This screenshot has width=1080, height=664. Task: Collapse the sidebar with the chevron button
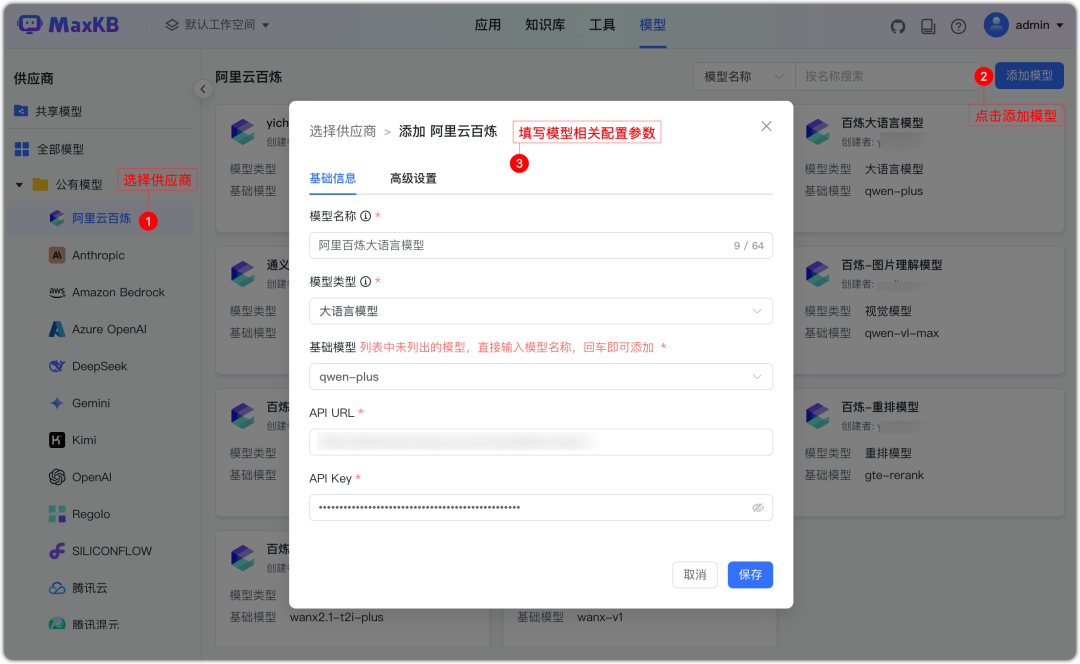(x=202, y=89)
